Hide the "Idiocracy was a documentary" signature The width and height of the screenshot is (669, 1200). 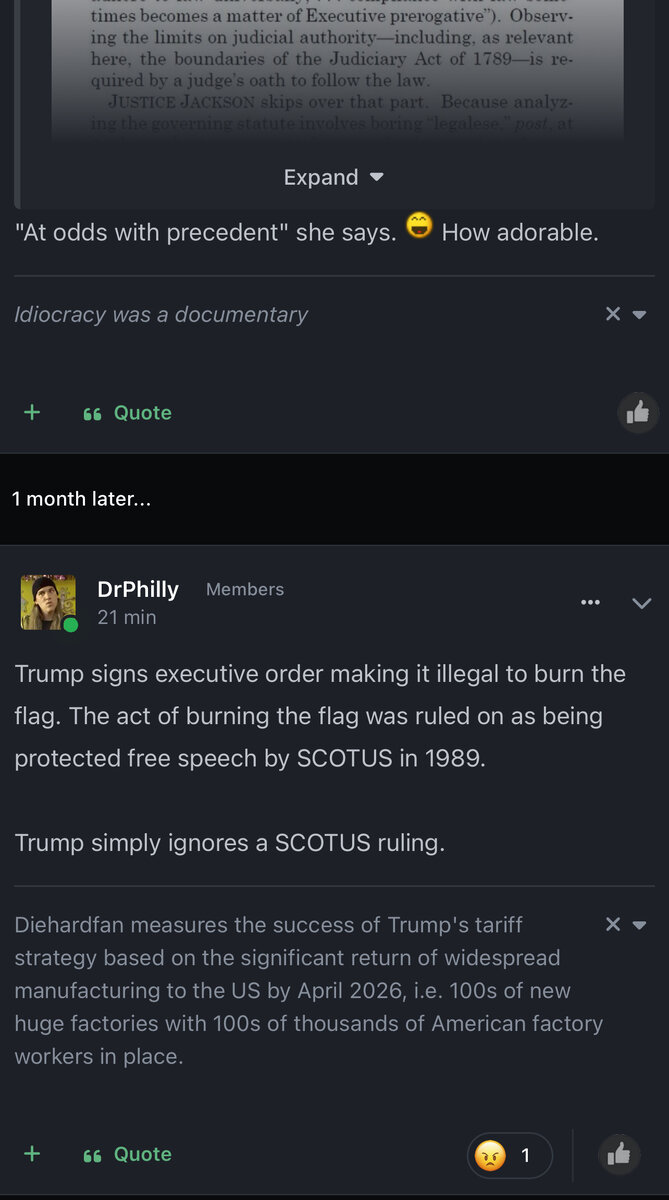613,314
